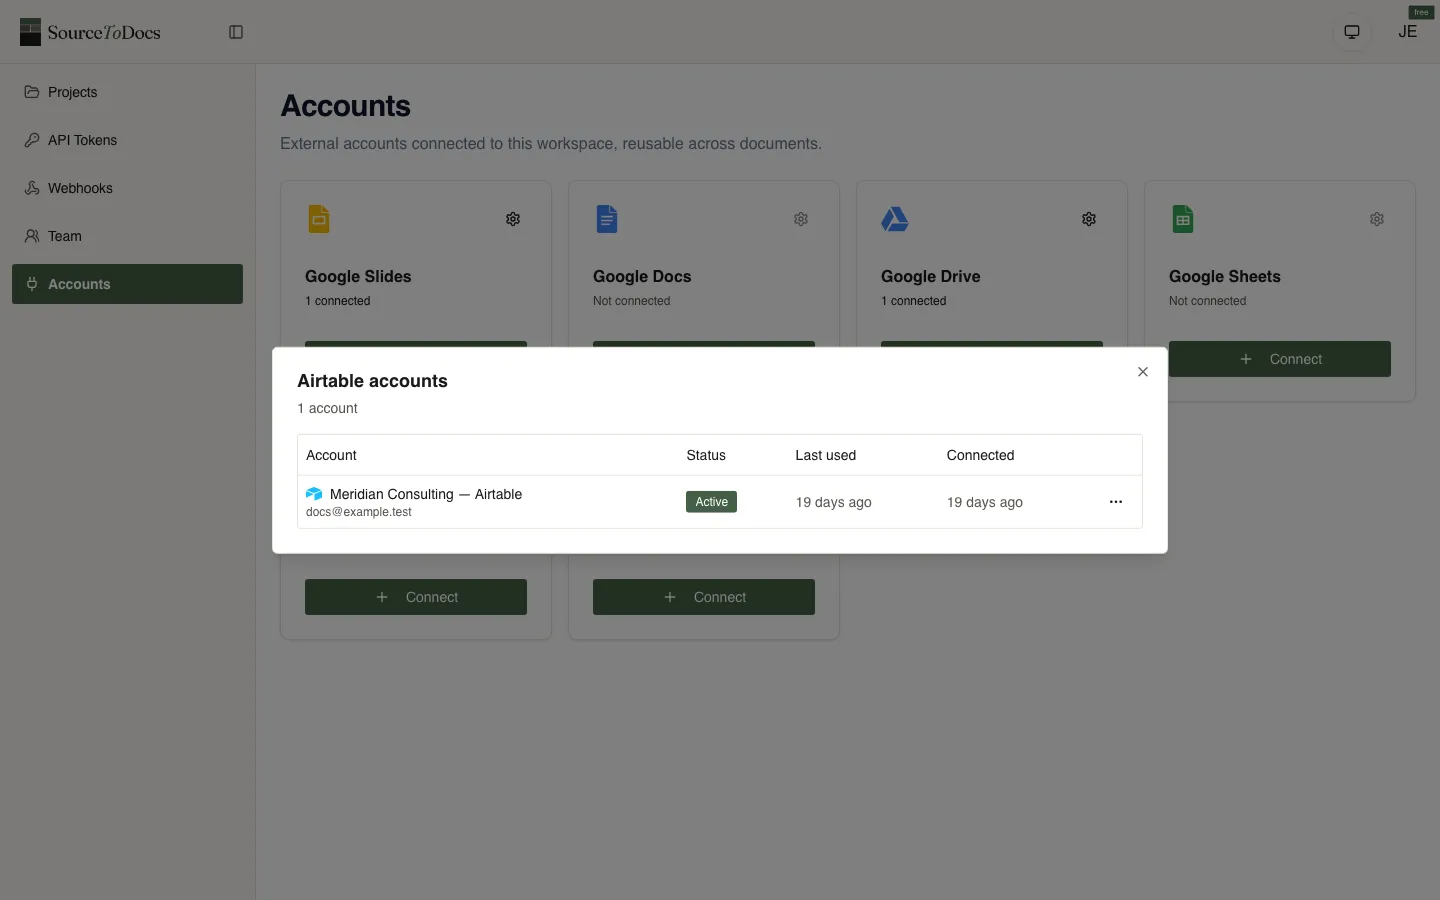
Task: Open Webhooks in the sidebar
Action: pyautogui.click(x=127, y=188)
